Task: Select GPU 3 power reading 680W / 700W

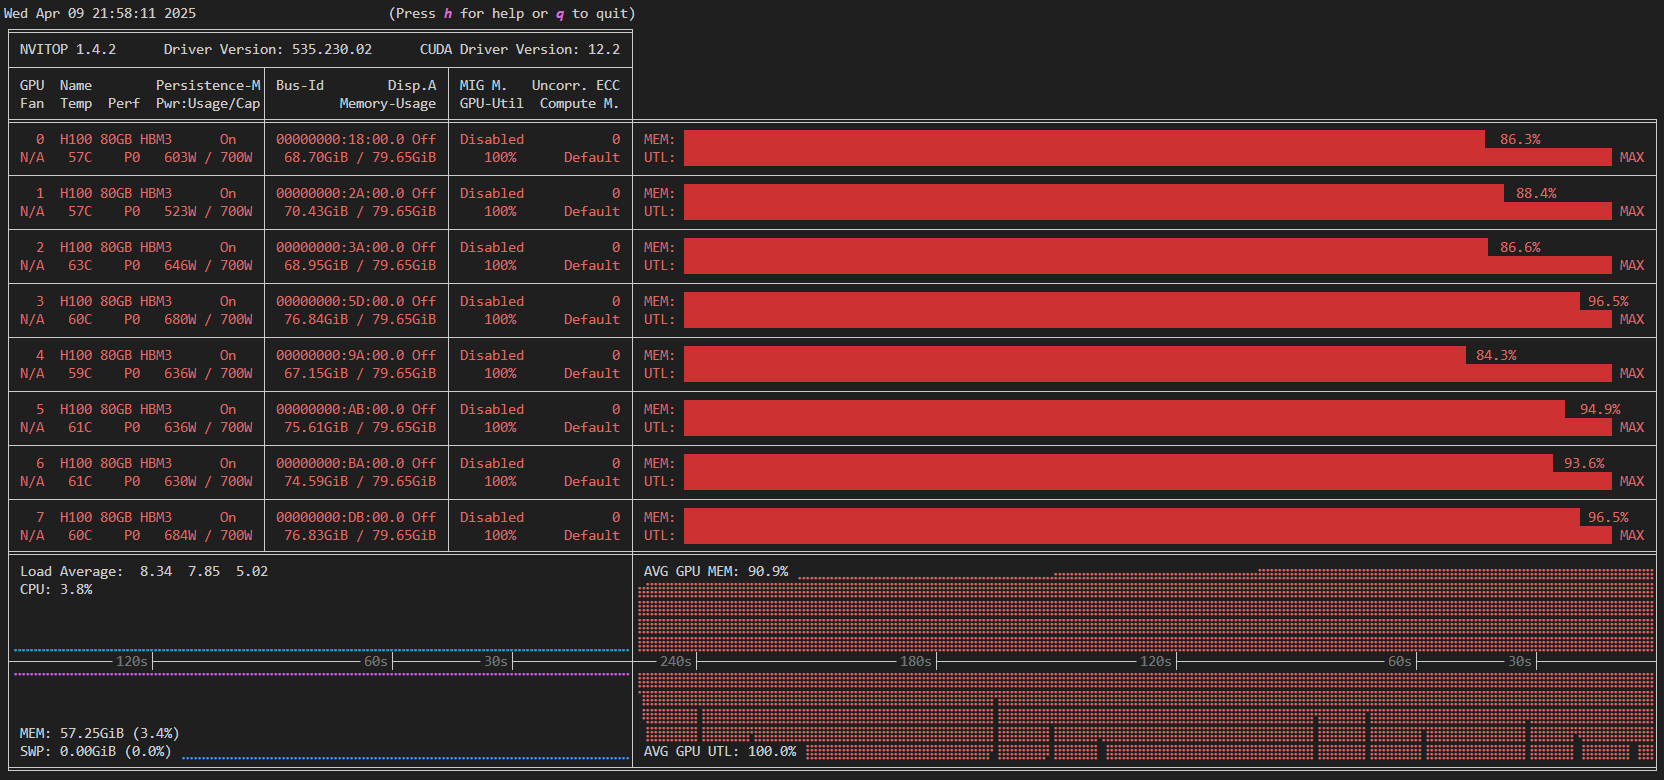Action: click(x=208, y=319)
